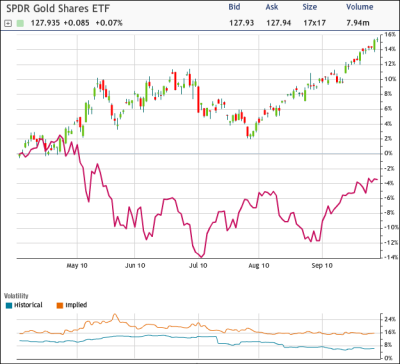The width and height of the screenshot is (400, 364).
Task: Click the Volume column header
Action: (x=359, y=7)
